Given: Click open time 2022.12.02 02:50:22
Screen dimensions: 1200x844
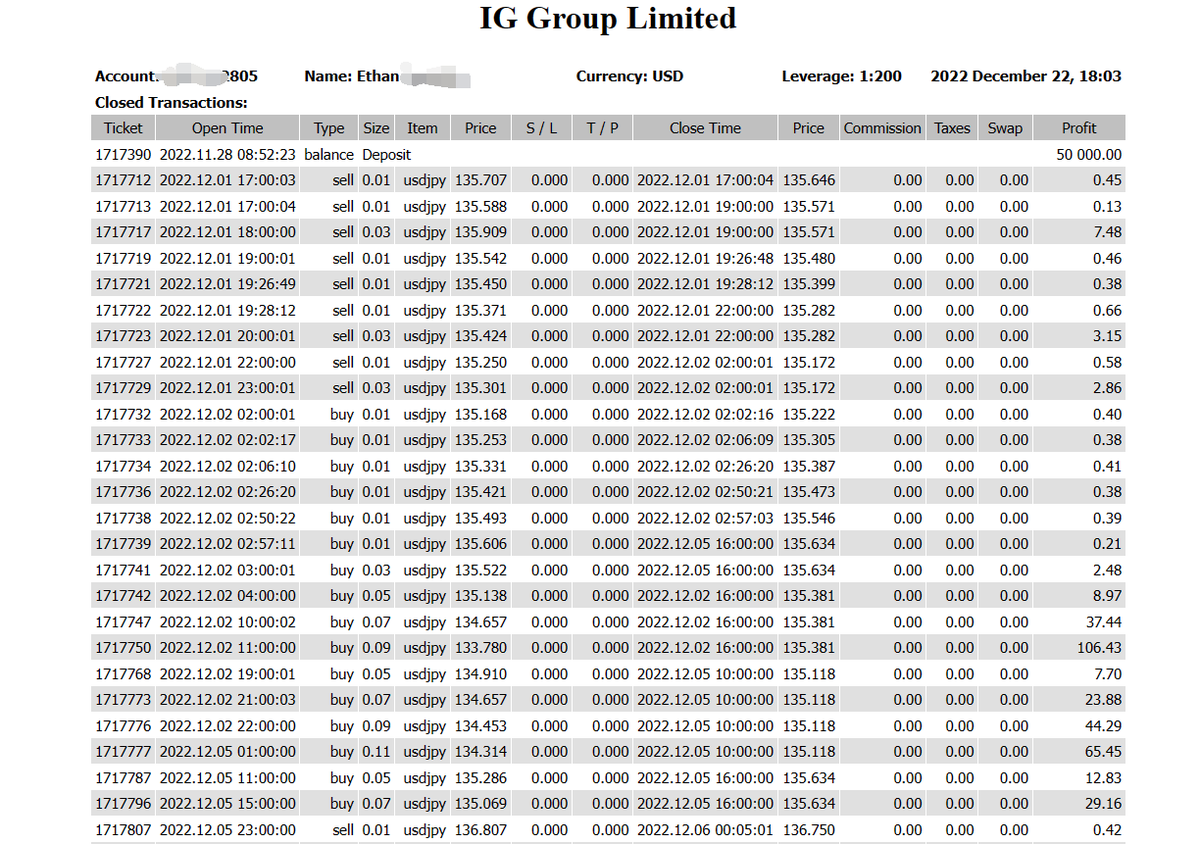Looking at the screenshot, I should pyautogui.click(x=228, y=518).
